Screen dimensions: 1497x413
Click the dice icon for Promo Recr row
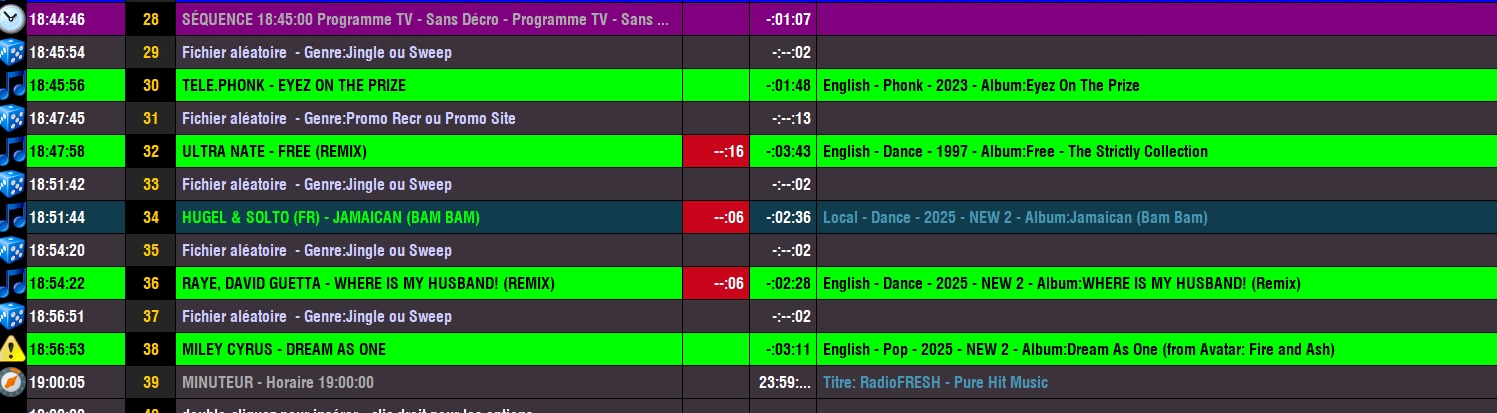pyautogui.click(x=12, y=118)
